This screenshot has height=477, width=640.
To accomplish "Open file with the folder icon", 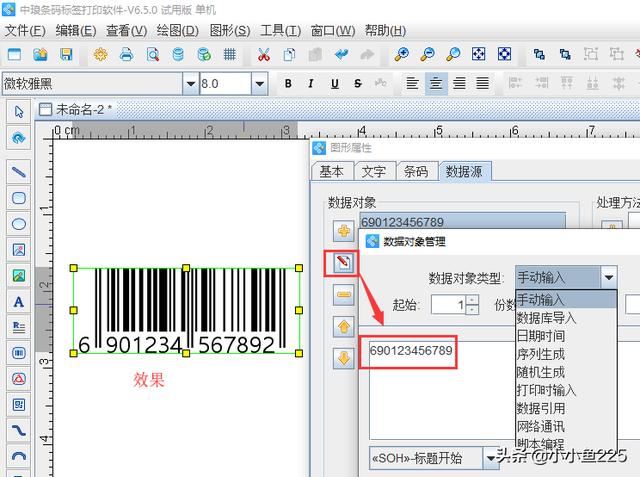I will [x=40, y=54].
